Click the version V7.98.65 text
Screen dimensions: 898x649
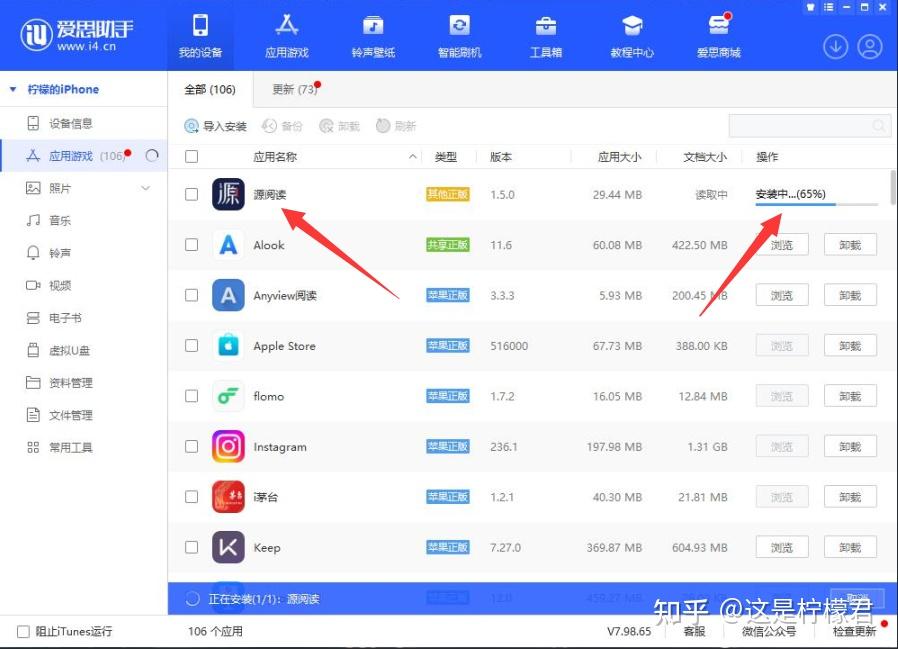click(629, 631)
